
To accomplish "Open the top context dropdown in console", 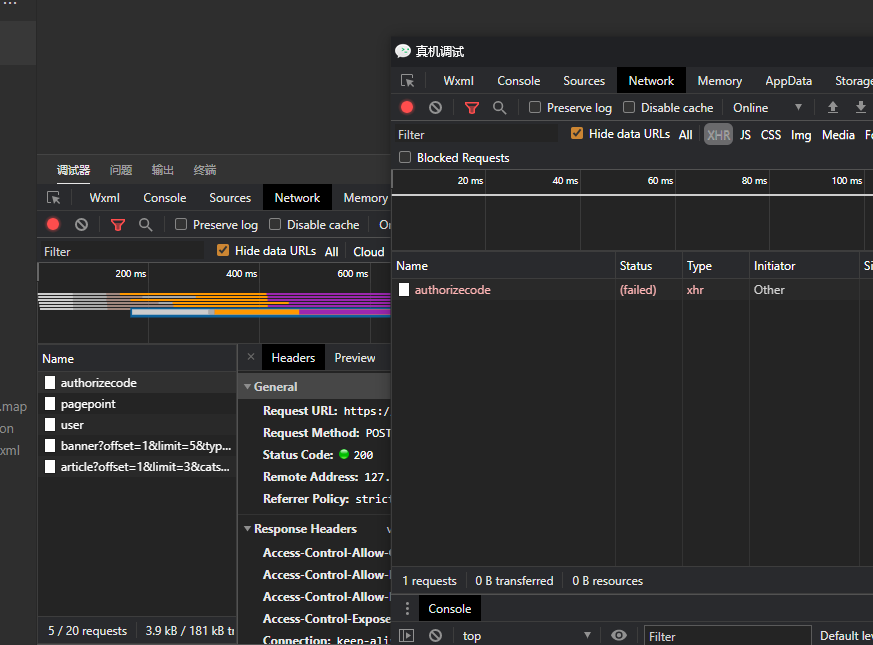I will pos(526,636).
